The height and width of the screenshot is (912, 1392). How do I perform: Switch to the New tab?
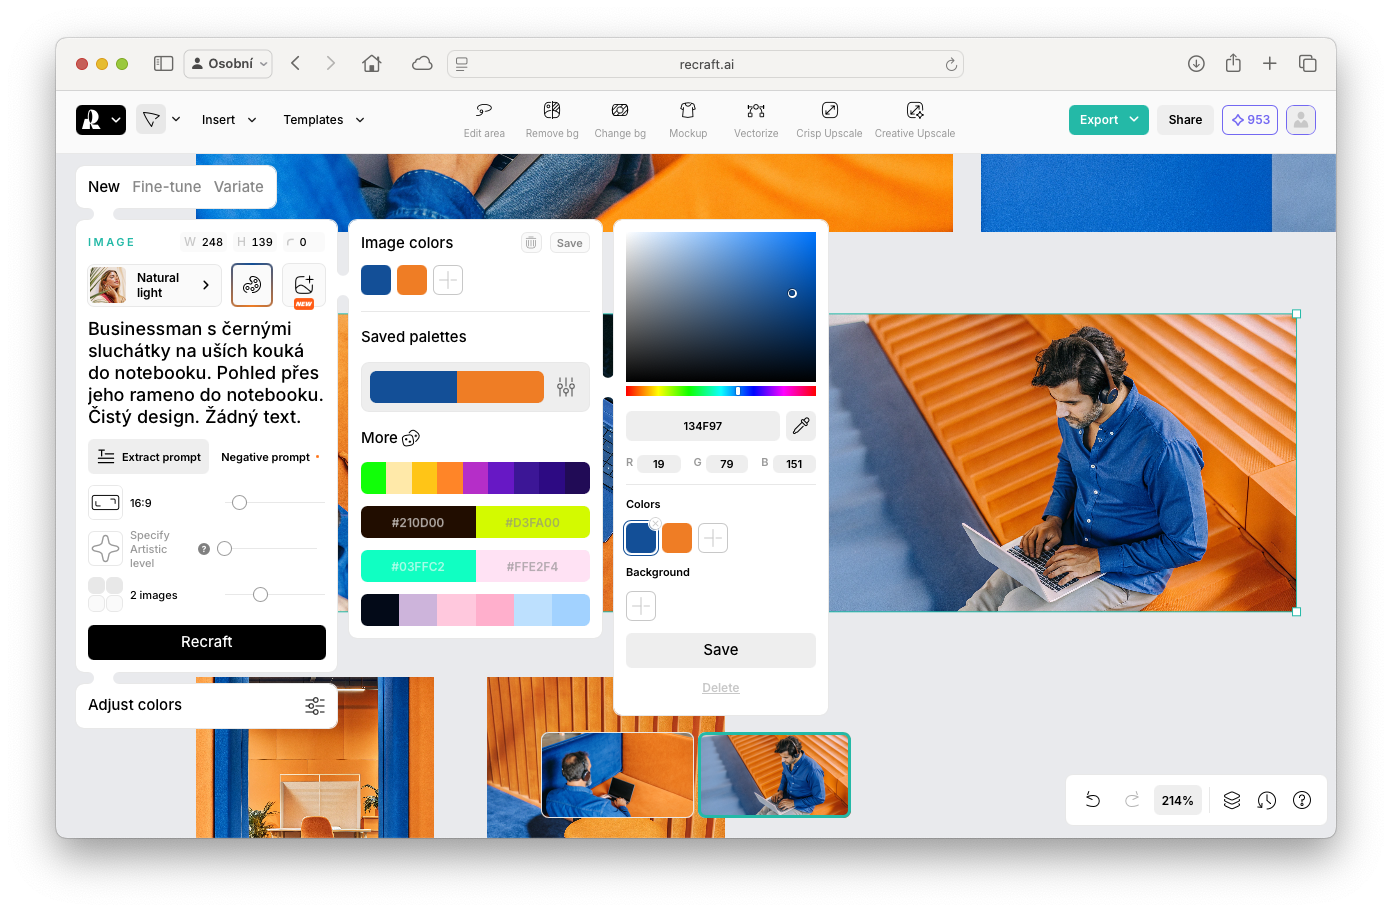point(104,187)
